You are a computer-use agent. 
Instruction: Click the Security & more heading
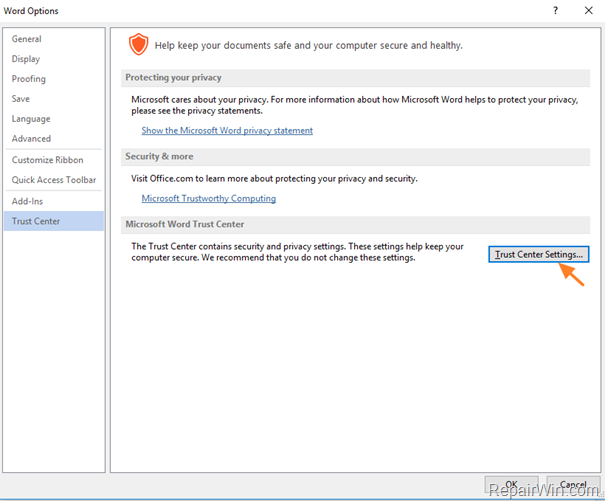click(x=159, y=156)
